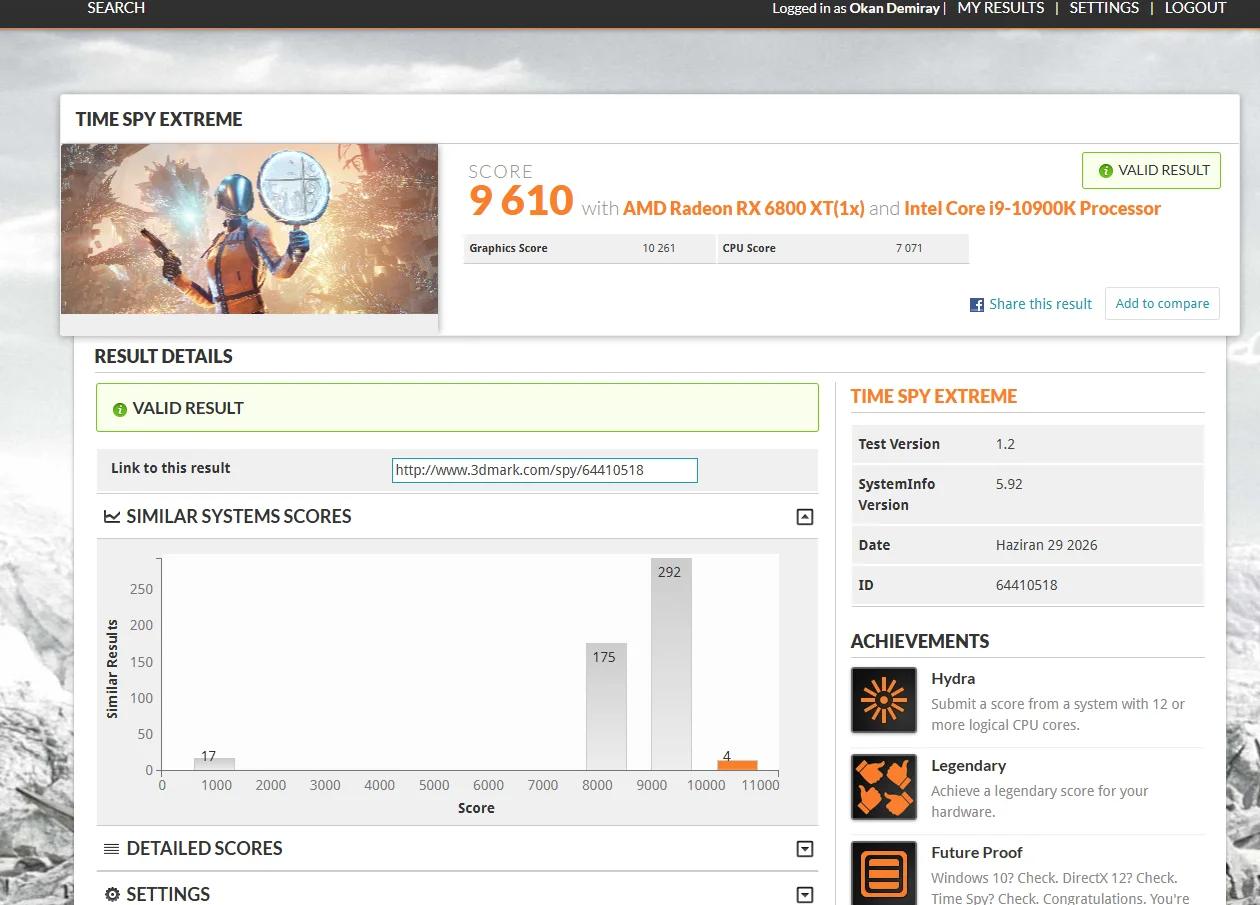Click the Facebook icon beside Share this result
Viewport: 1260px width, 905px height.
(x=977, y=305)
